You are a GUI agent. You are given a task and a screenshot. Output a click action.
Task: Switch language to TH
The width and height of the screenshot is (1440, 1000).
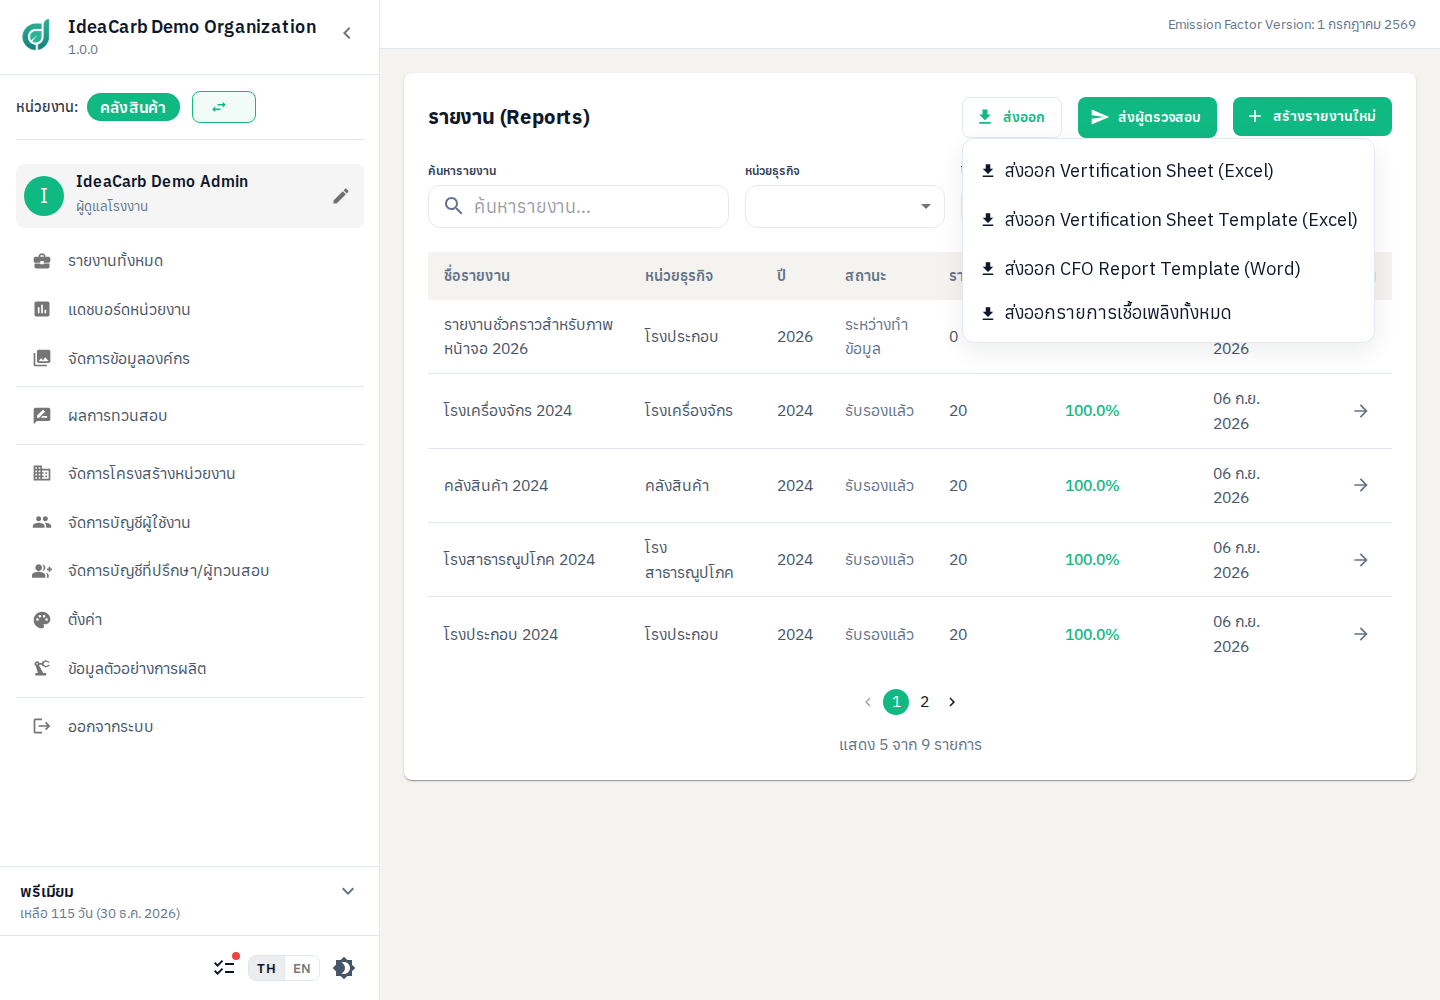(x=266, y=968)
